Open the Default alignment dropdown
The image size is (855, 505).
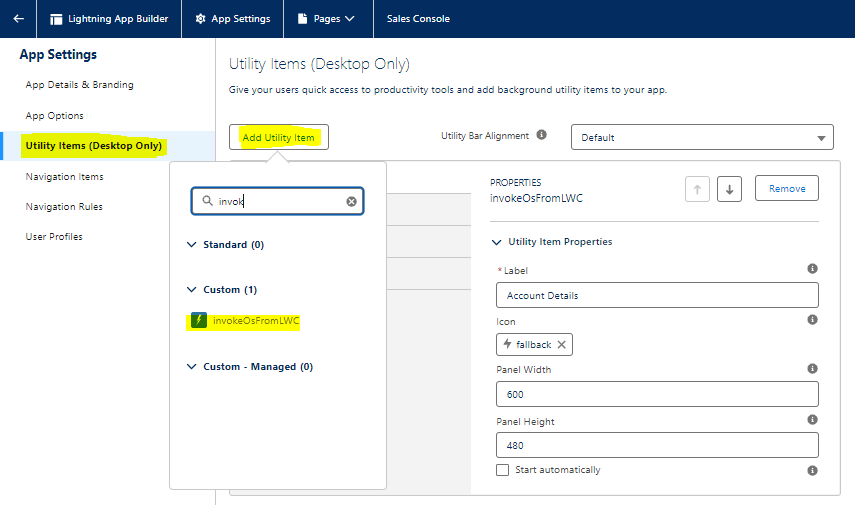702,137
